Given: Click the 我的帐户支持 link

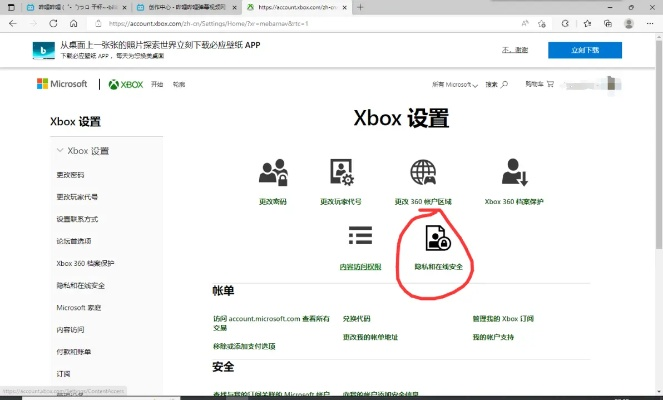Looking at the screenshot, I should click(493, 337).
